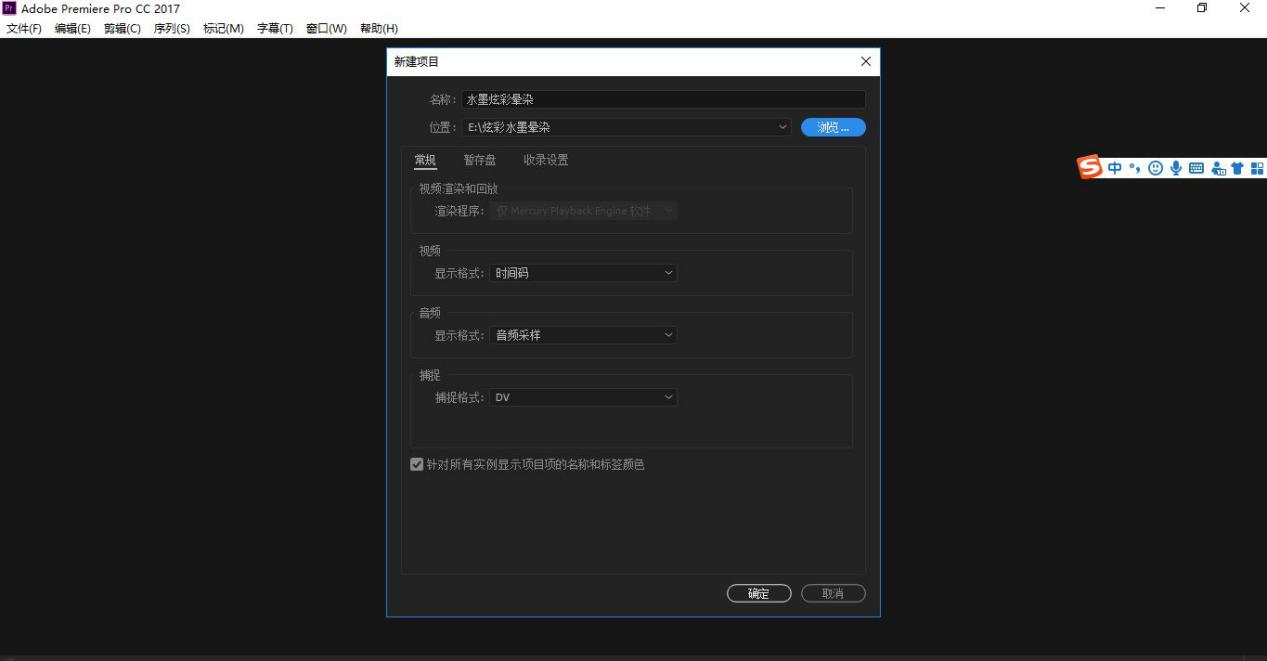Open the skin shirt icon in Sogou toolbar
This screenshot has height=661, width=1267.
(x=1237, y=169)
